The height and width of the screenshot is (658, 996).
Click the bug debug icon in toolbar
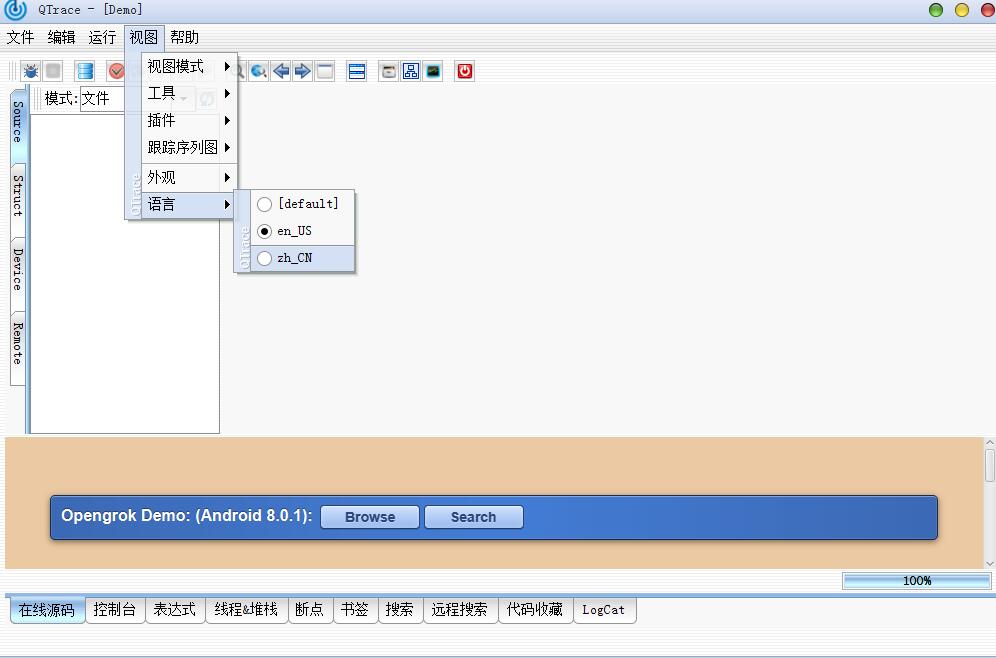pos(31,71)
